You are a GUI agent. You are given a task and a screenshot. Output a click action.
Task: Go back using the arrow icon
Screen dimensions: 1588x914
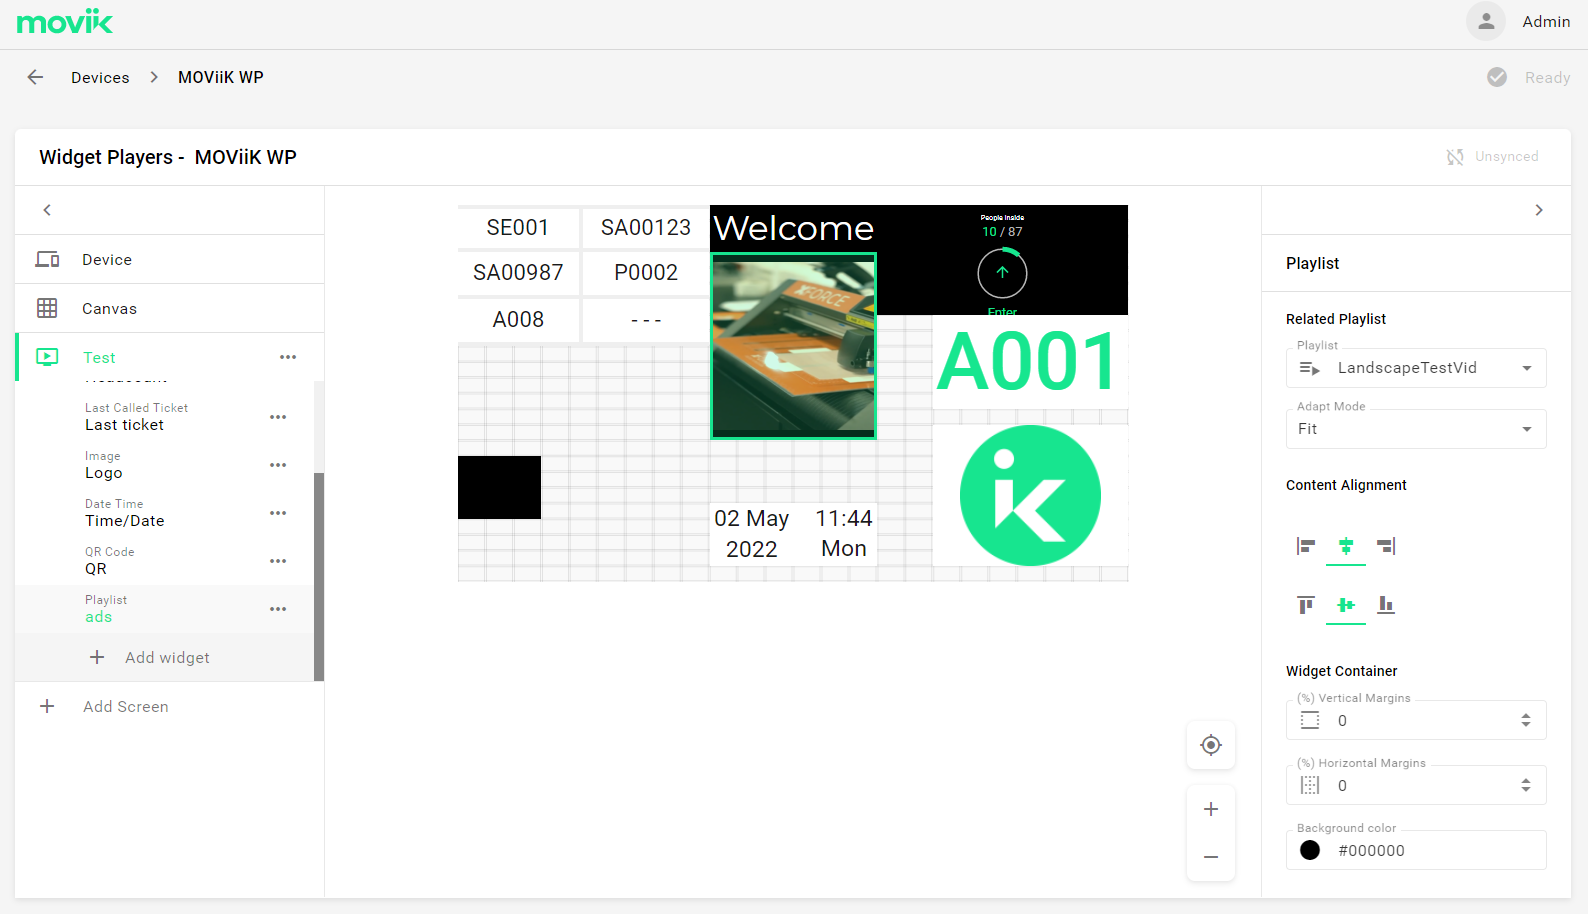coord(36,77)
